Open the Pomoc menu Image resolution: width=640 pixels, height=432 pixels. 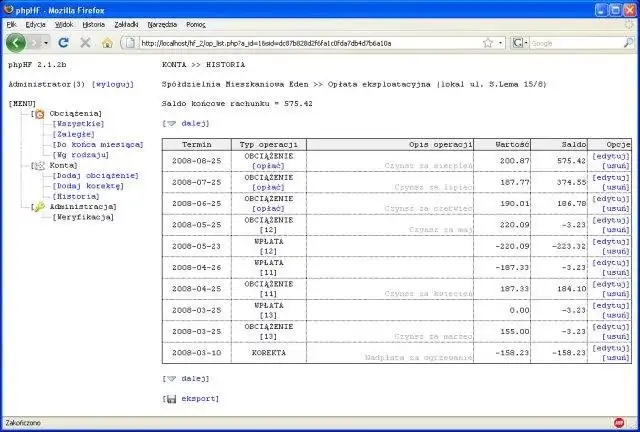pos(196,24)
